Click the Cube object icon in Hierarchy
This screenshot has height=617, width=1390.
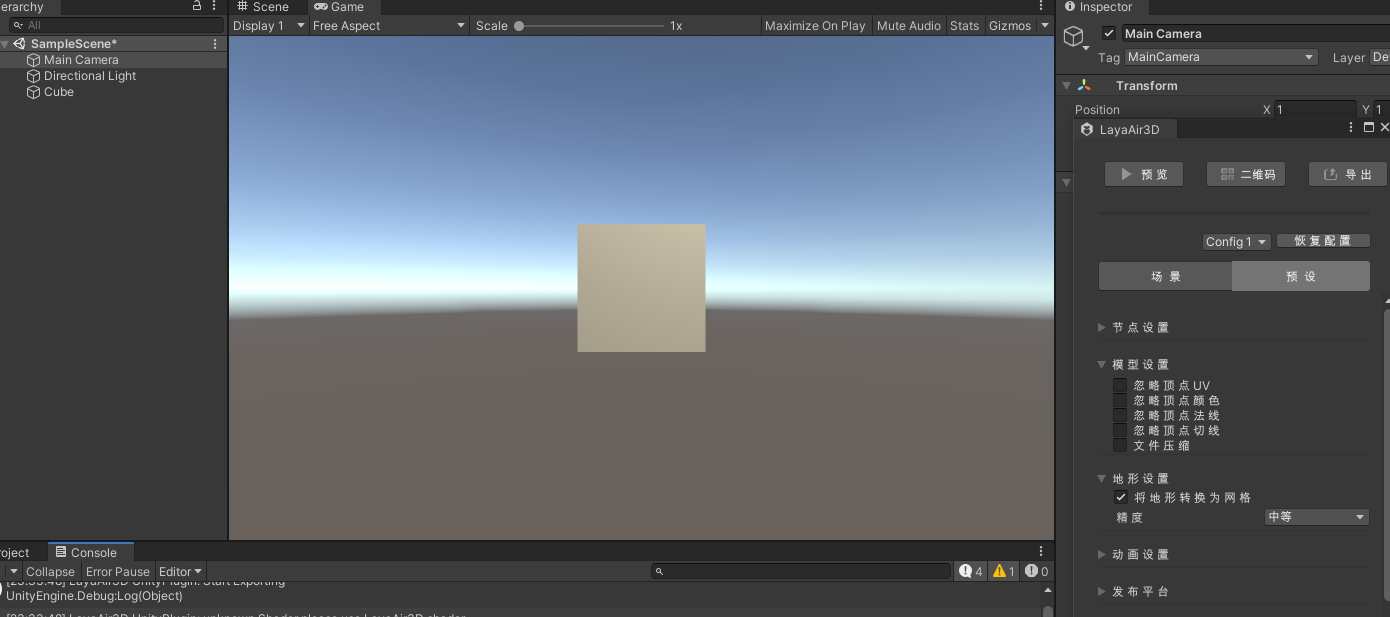(x=34, y=92)
